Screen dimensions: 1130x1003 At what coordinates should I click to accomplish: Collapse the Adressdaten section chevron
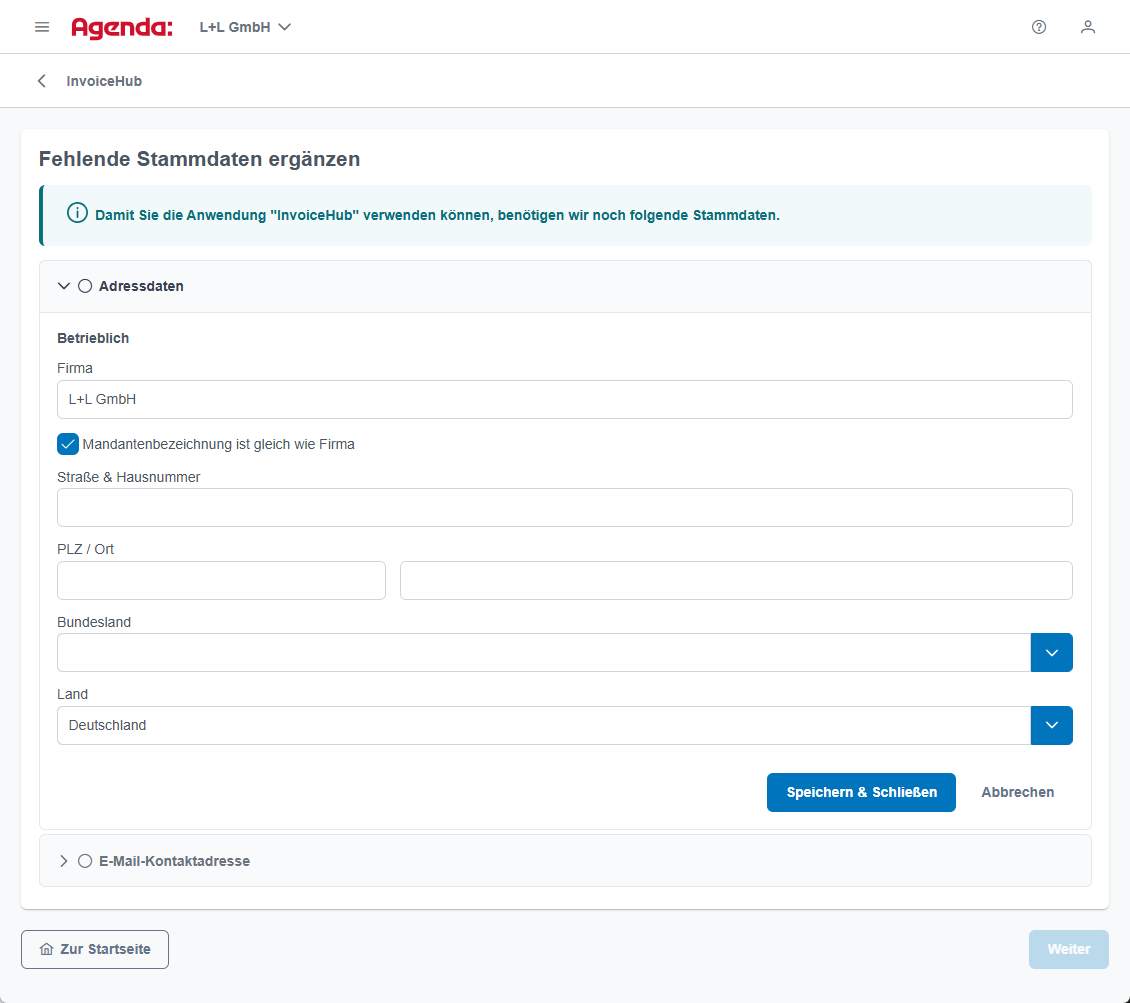[64, 286]
